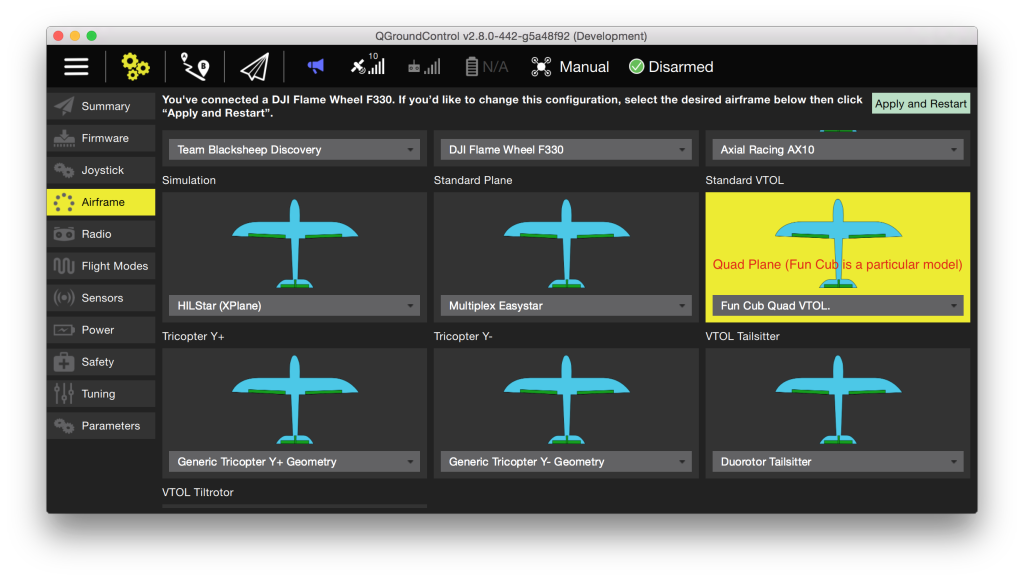Switch to Fly view paper plane icon

(x=253, y=66)
